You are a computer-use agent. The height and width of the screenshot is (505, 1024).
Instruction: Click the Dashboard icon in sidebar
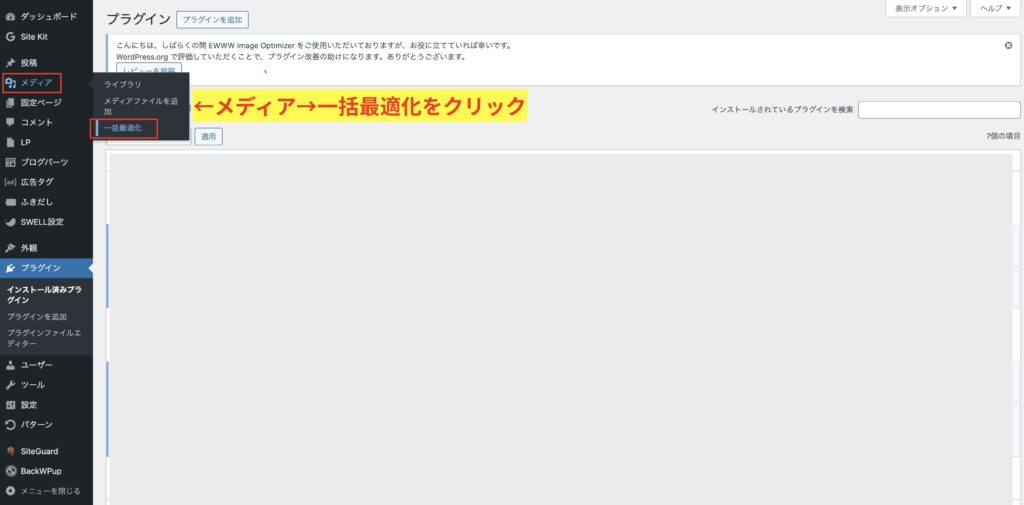point(10,16)
